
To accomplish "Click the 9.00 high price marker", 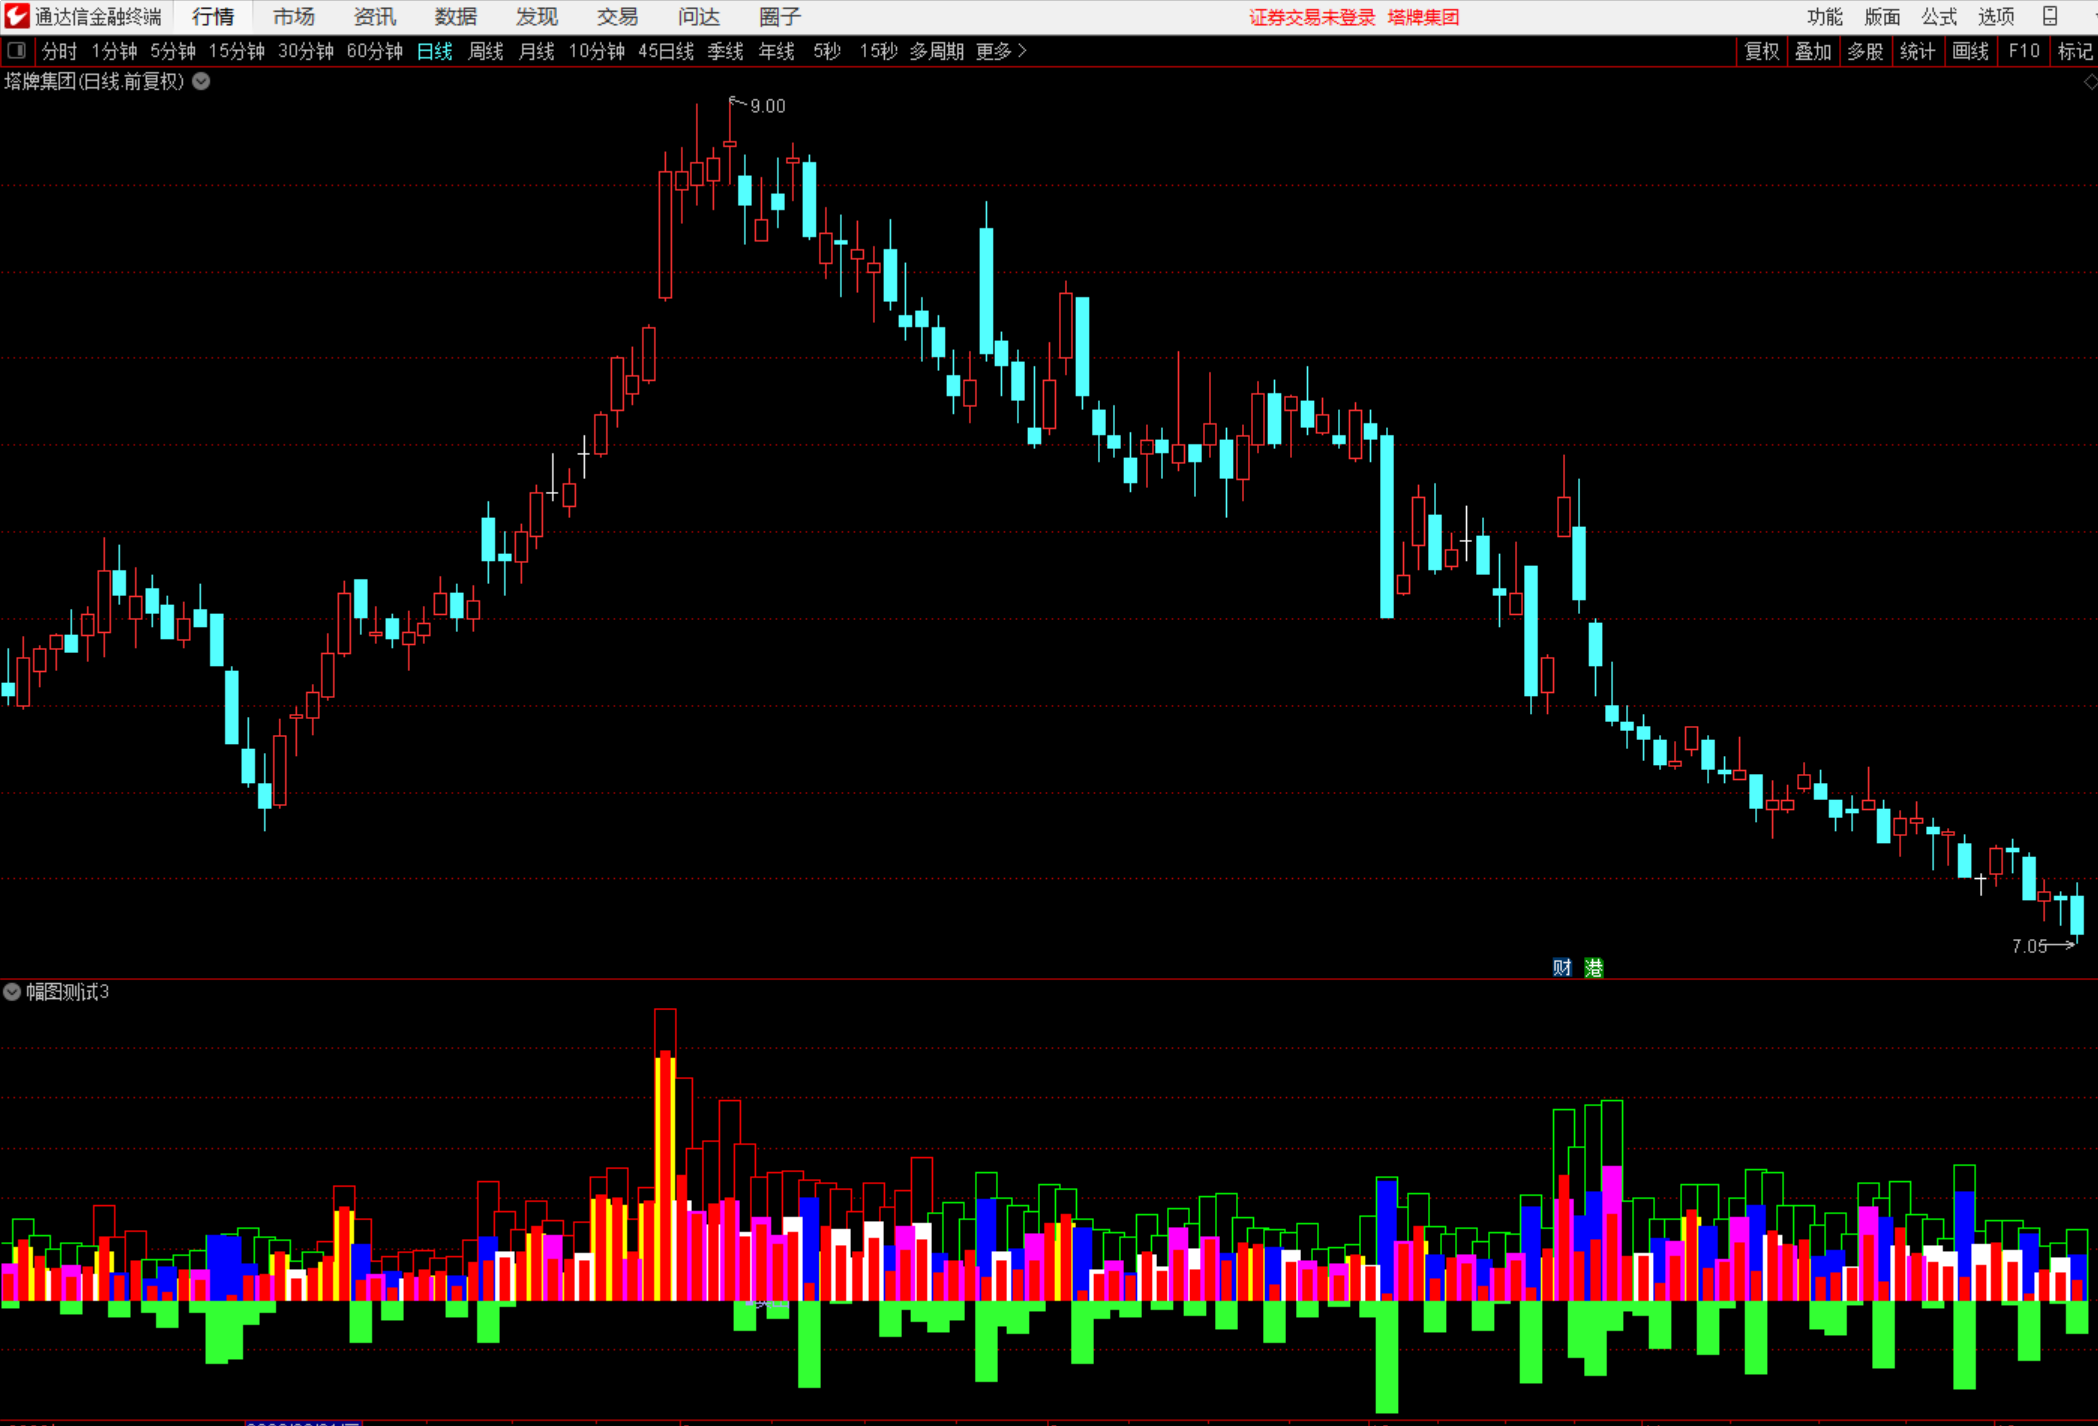I will (767, 106).
